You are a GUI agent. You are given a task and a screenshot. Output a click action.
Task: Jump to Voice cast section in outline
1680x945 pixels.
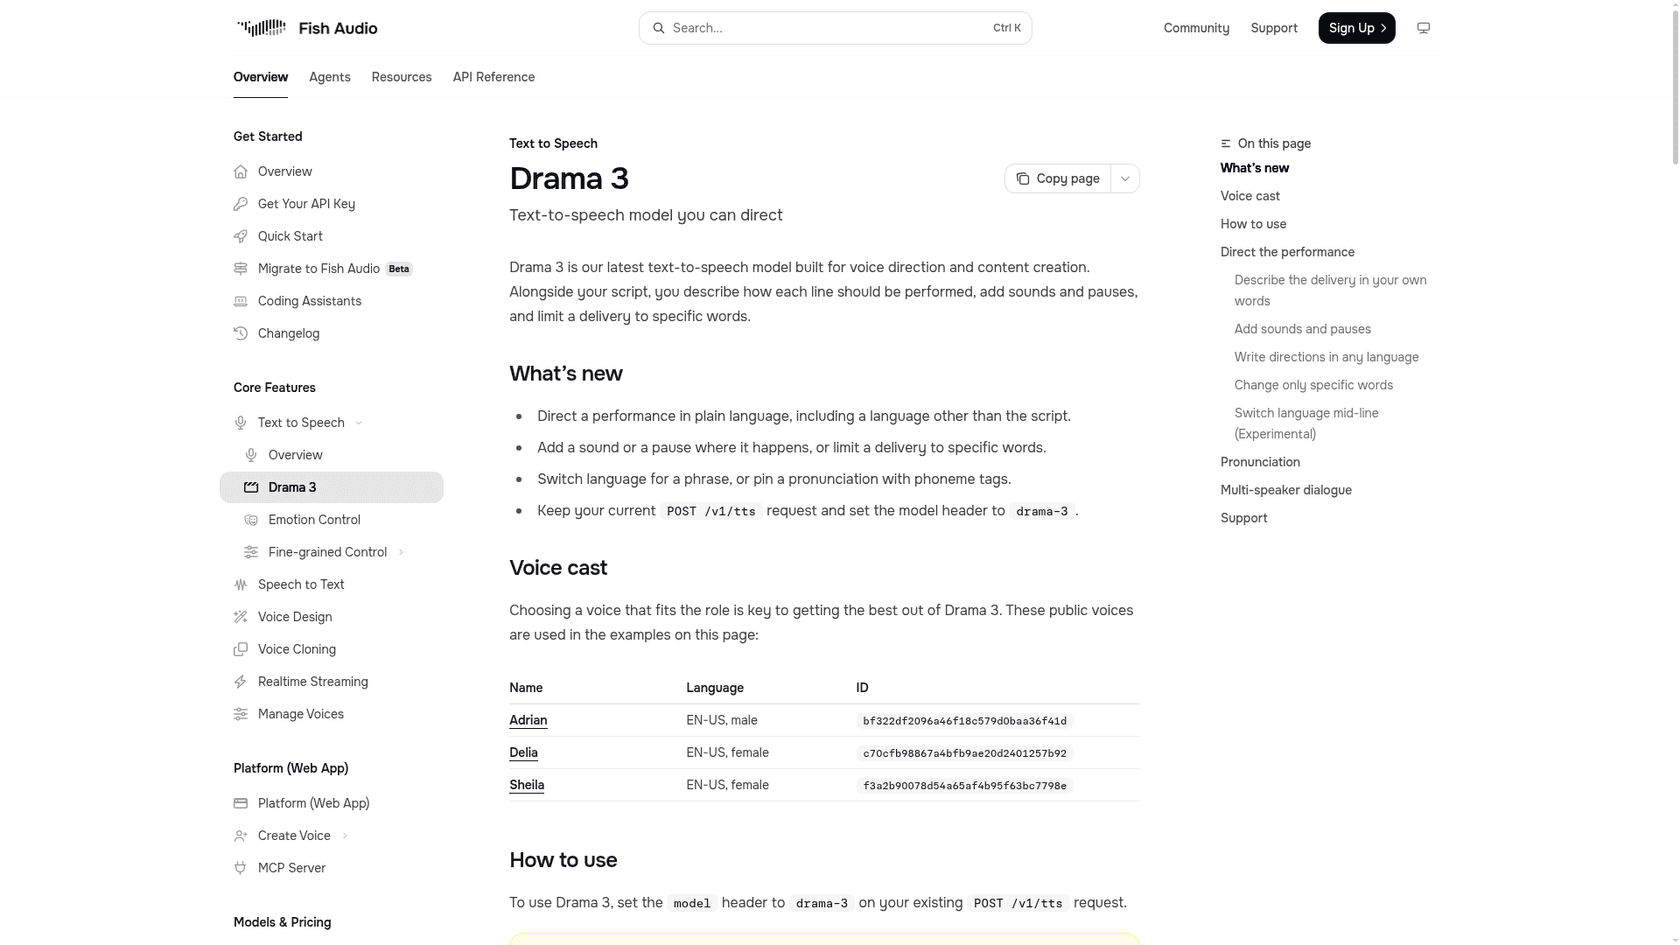(1249, 196)
